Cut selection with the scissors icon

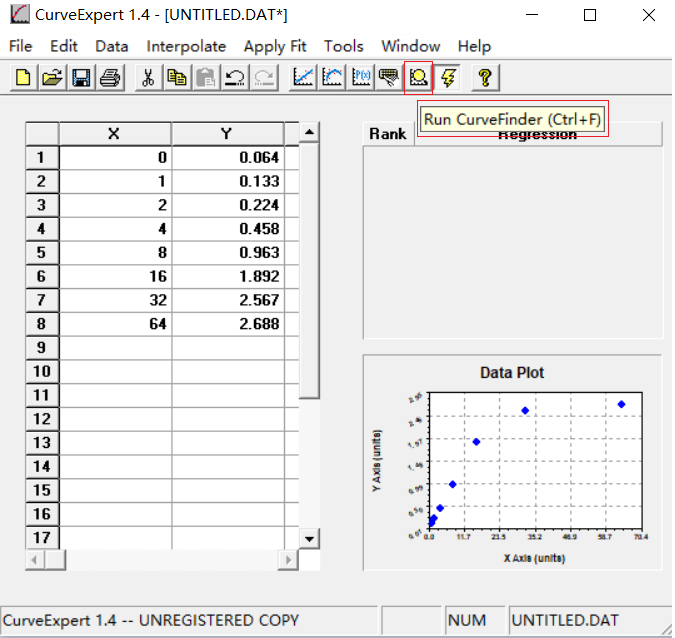point(148,77)
